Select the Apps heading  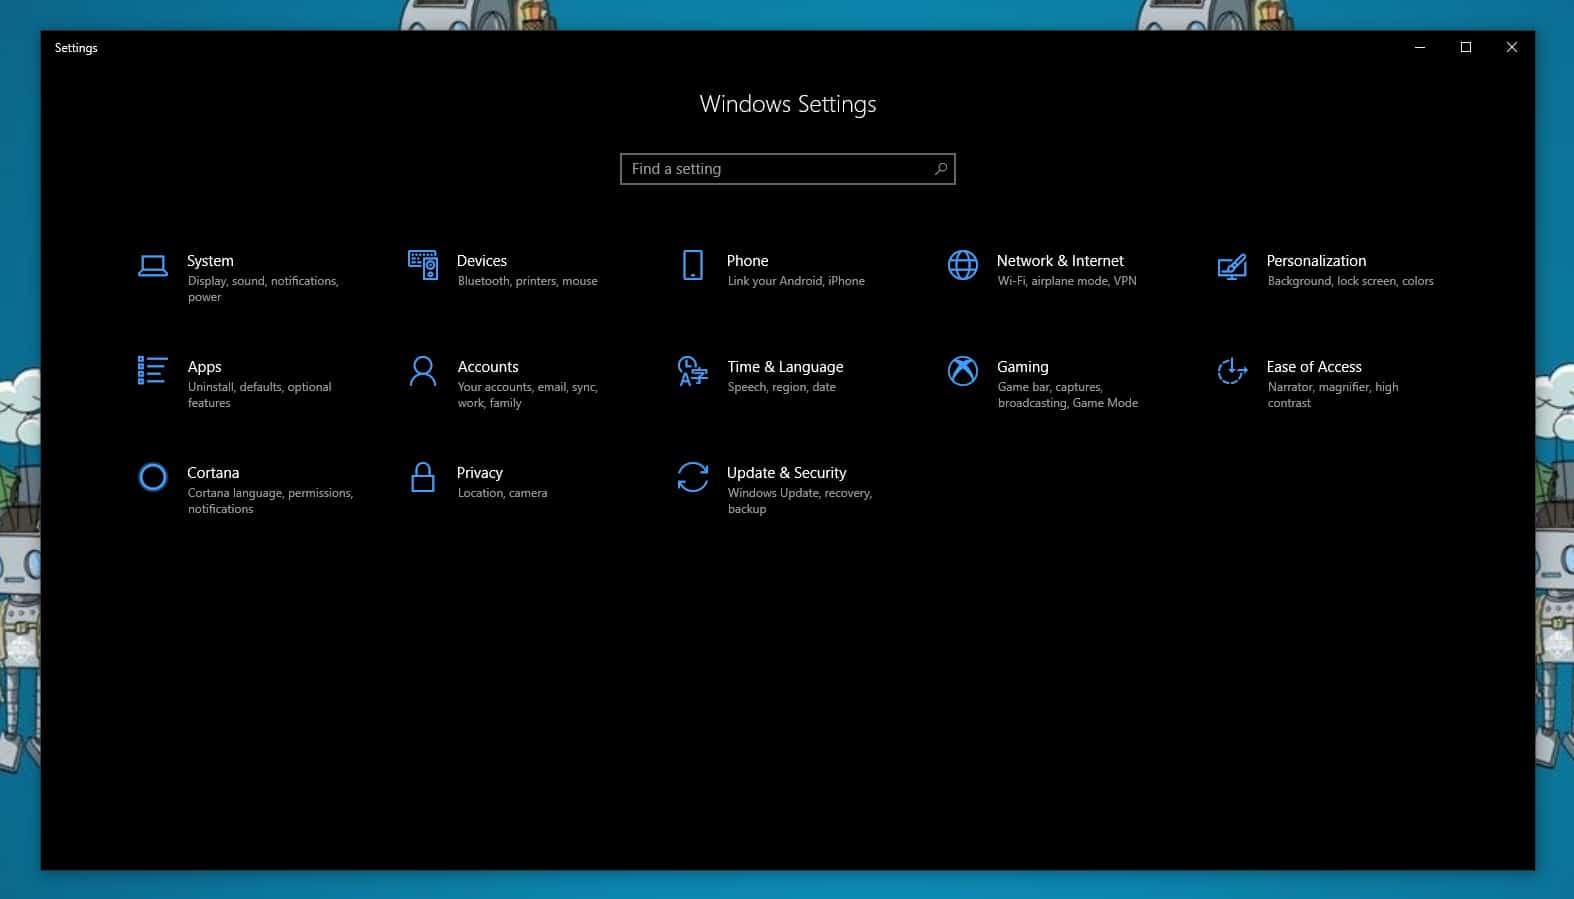click(x=205, y=367)
